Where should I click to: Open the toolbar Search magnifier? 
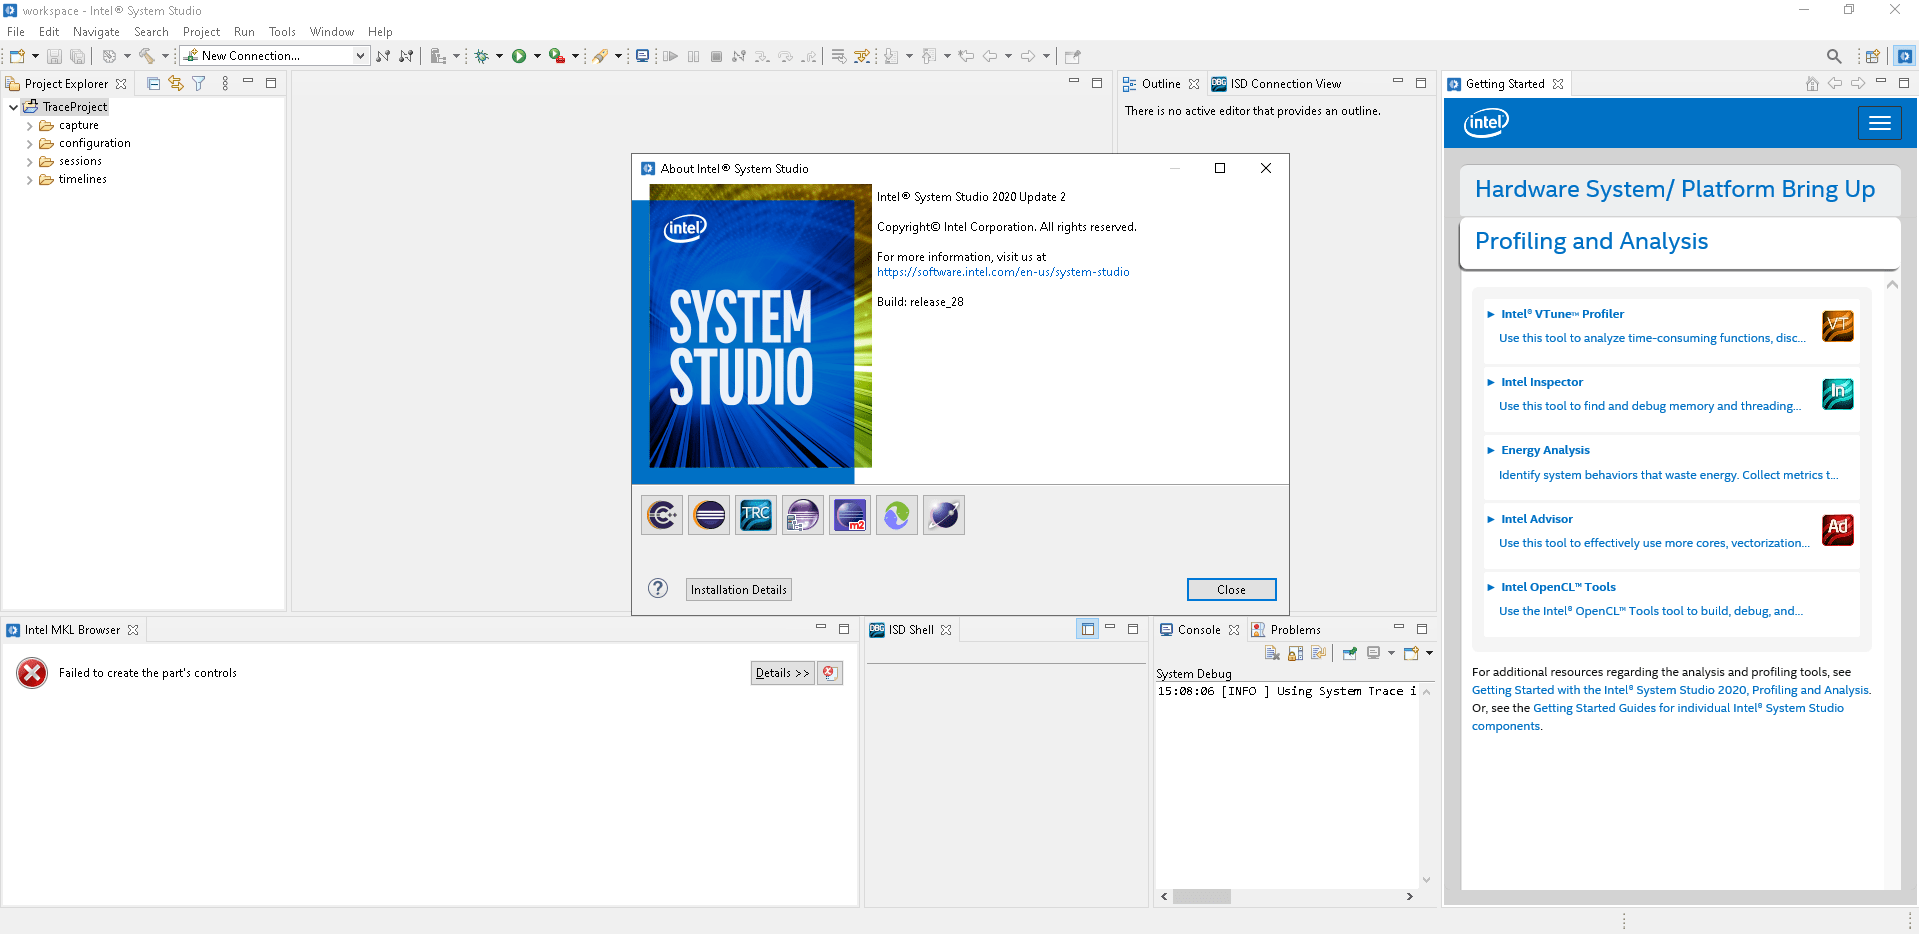point(1833,56)
